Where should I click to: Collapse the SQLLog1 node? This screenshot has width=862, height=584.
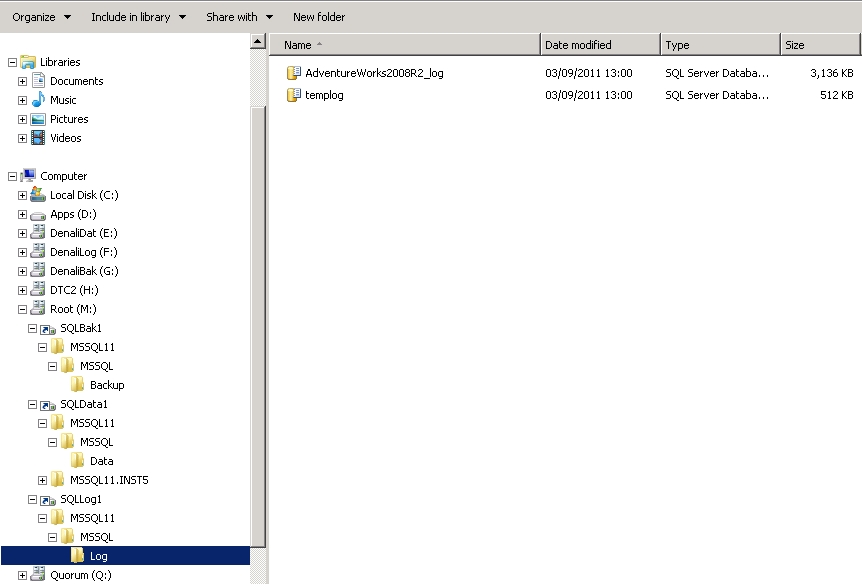(x=32, y=499)
